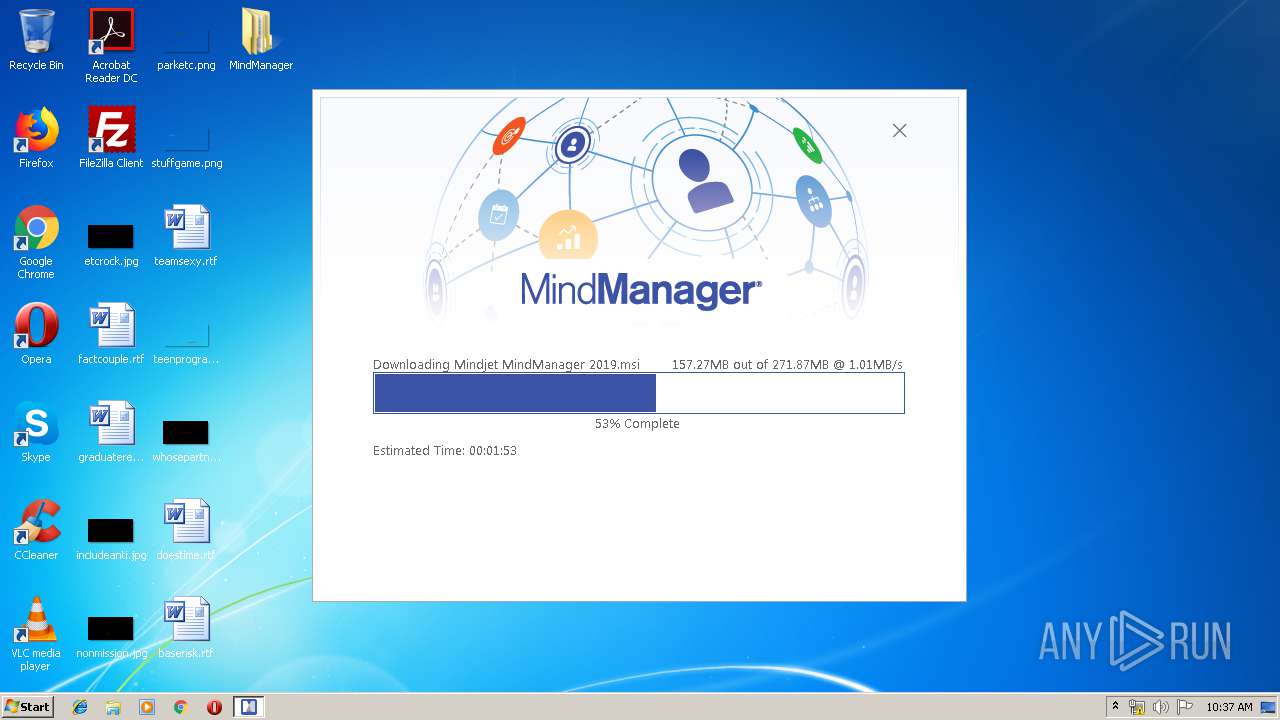Show hidden system tray icons

1116,707
